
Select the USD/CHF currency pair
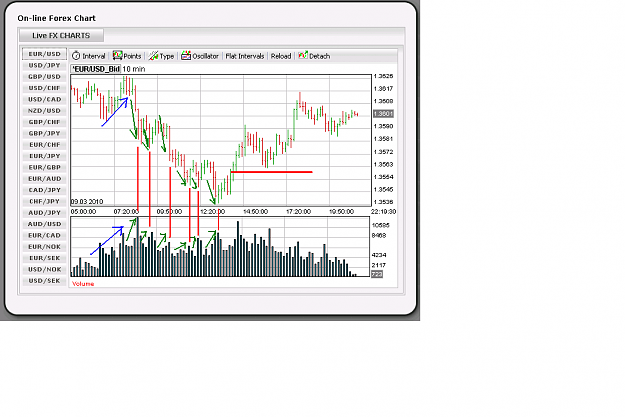point(45,88)
